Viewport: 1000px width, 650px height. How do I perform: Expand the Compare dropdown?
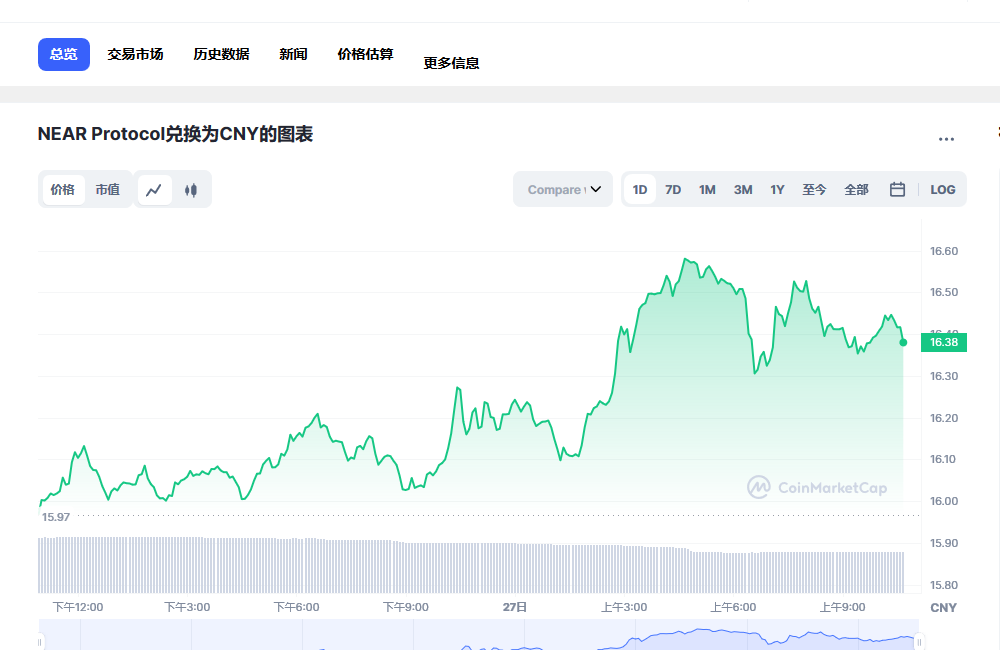coord(563,189)
